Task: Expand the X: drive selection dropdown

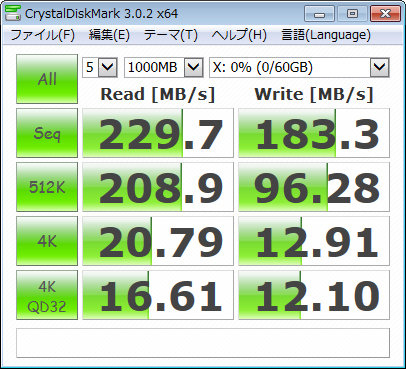Action: tap(380, 68)
